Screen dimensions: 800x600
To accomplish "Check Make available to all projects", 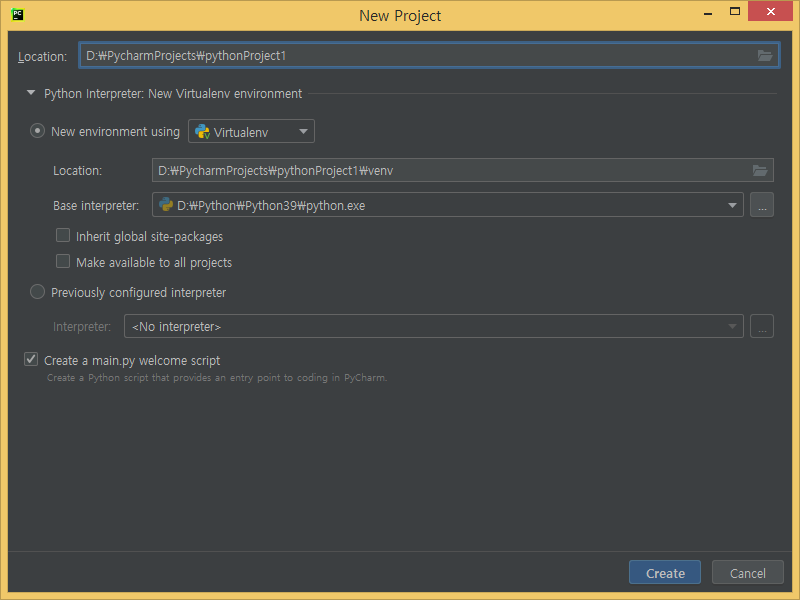I will click(x=63, y=261).
